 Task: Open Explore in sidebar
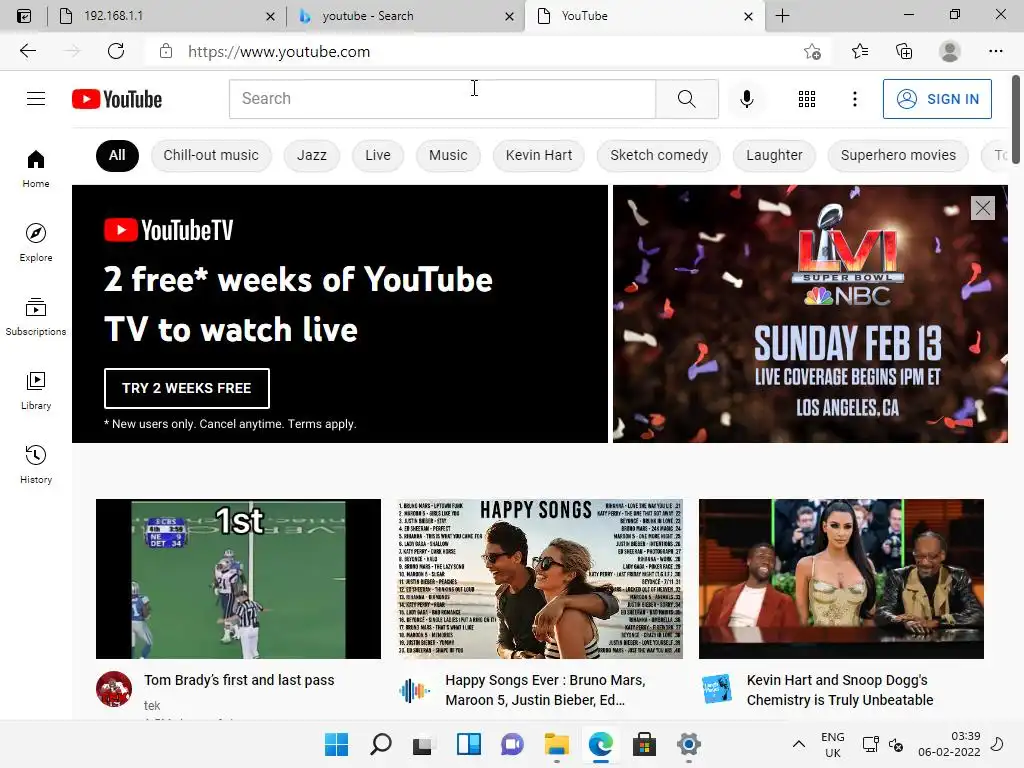click(36, 242)
